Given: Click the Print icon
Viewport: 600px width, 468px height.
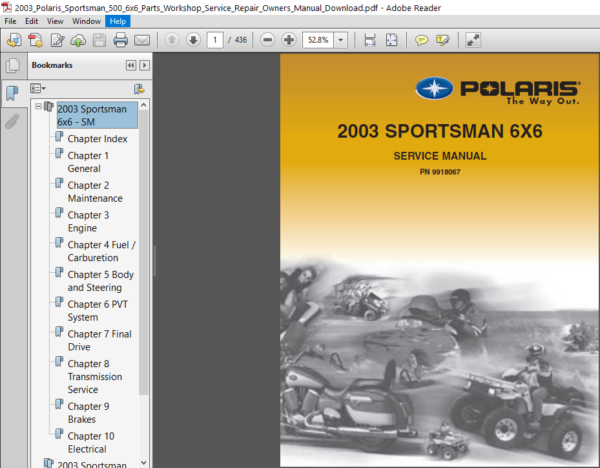Looking at the screenshot, I should 121,40.
